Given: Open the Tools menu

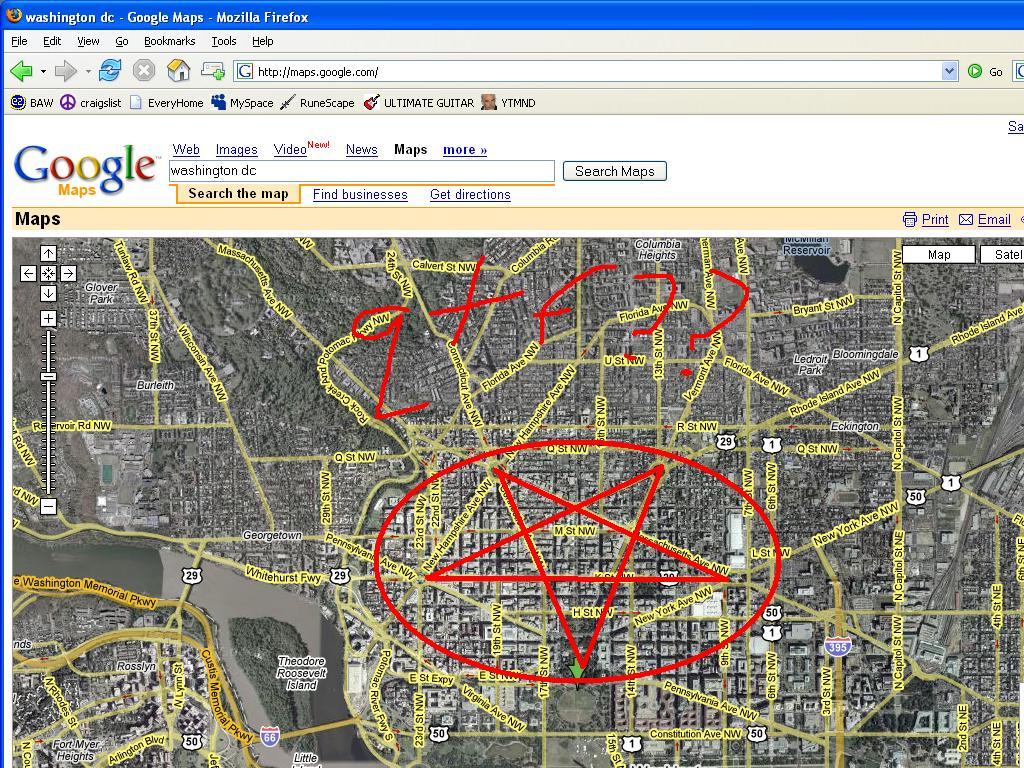Looking at the screenshot, I should coord(224,41).
